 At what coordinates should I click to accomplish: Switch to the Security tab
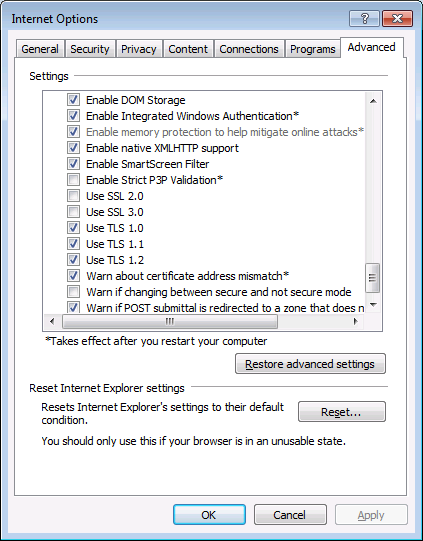click(x=90, y=49)
